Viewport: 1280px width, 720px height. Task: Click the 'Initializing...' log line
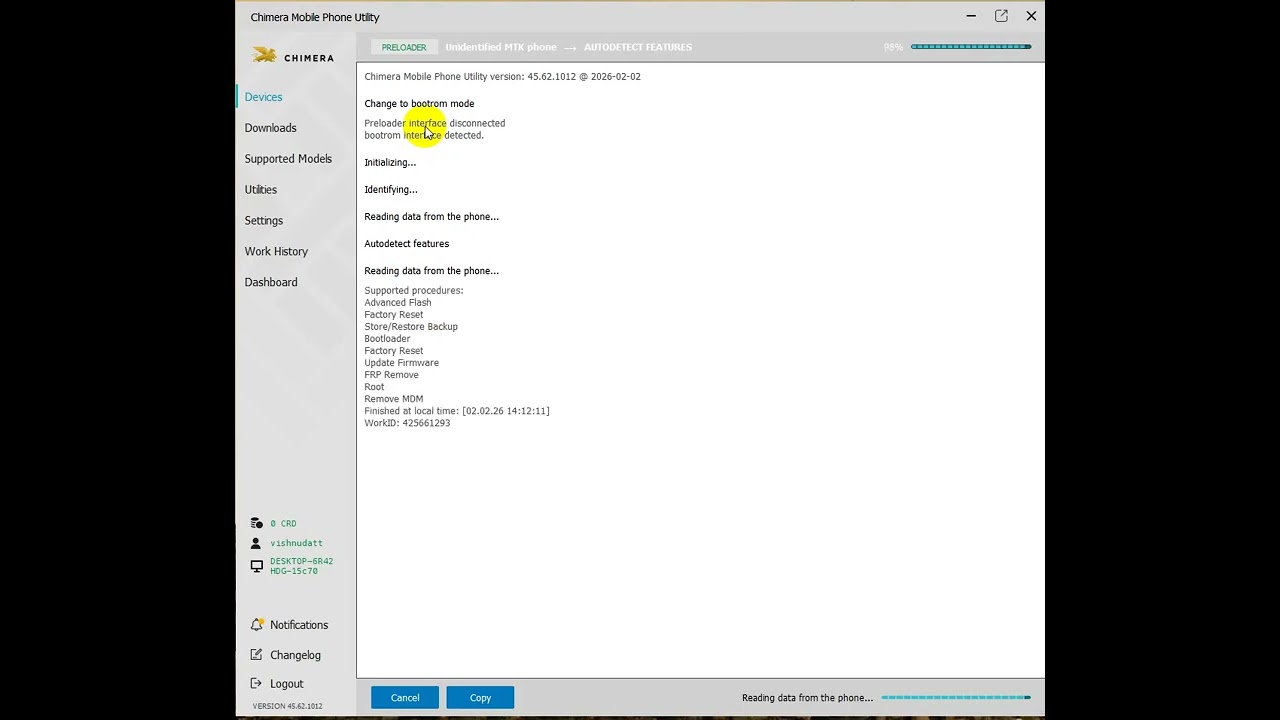pos(390,163)
